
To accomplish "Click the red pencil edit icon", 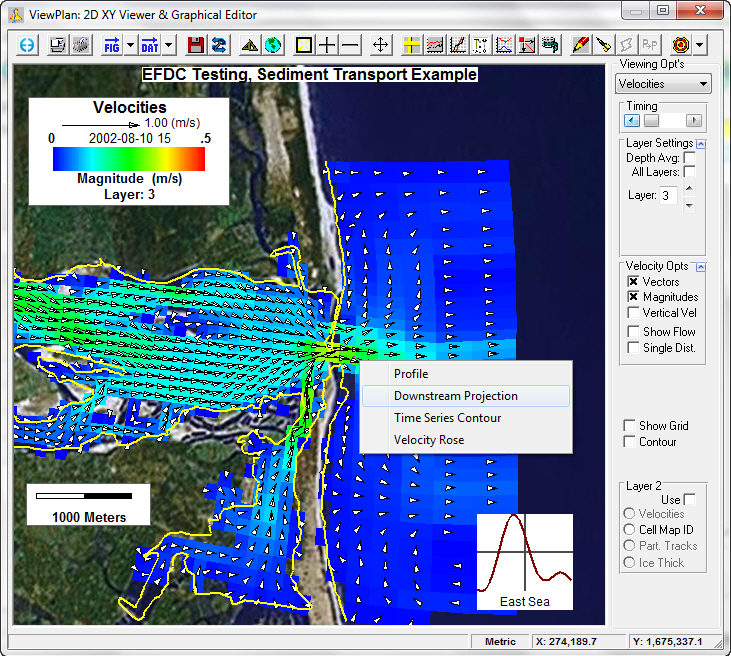I will click(580, 45).
